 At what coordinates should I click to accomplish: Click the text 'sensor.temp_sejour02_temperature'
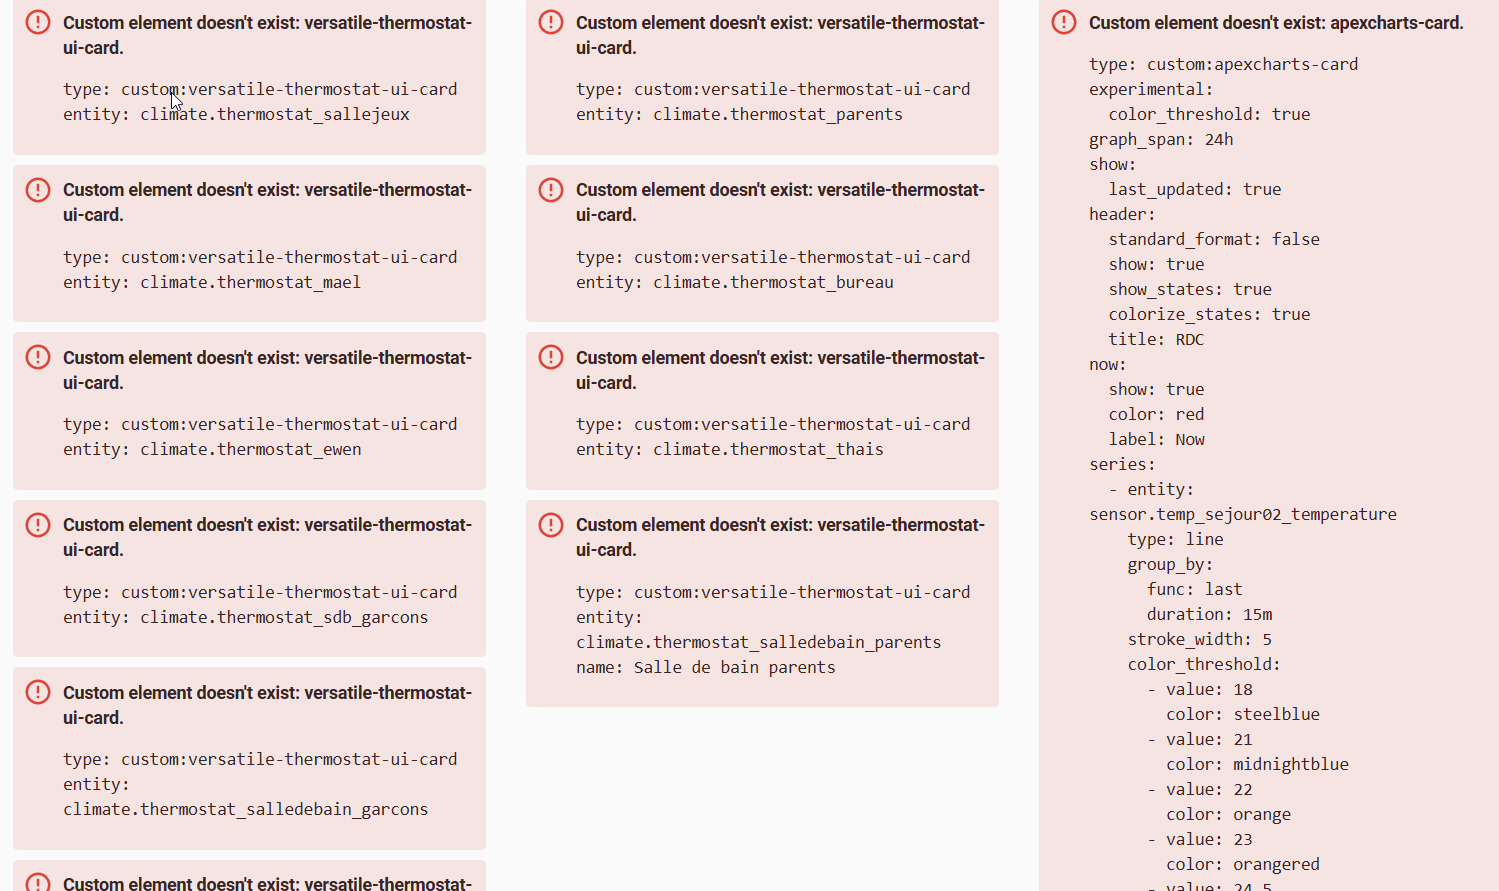[x=1243, y=514]
